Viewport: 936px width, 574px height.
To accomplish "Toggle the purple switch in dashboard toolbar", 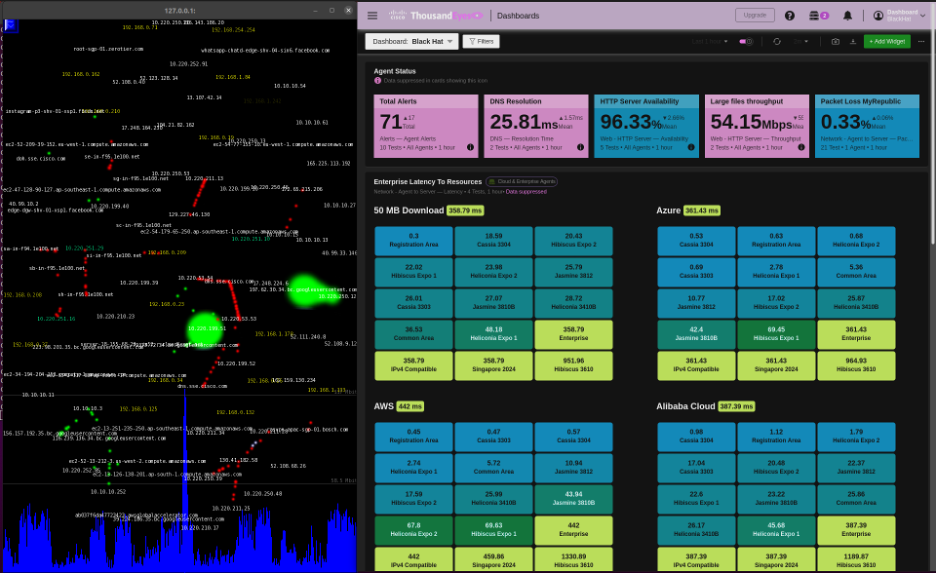I will (x=745, y=41).
